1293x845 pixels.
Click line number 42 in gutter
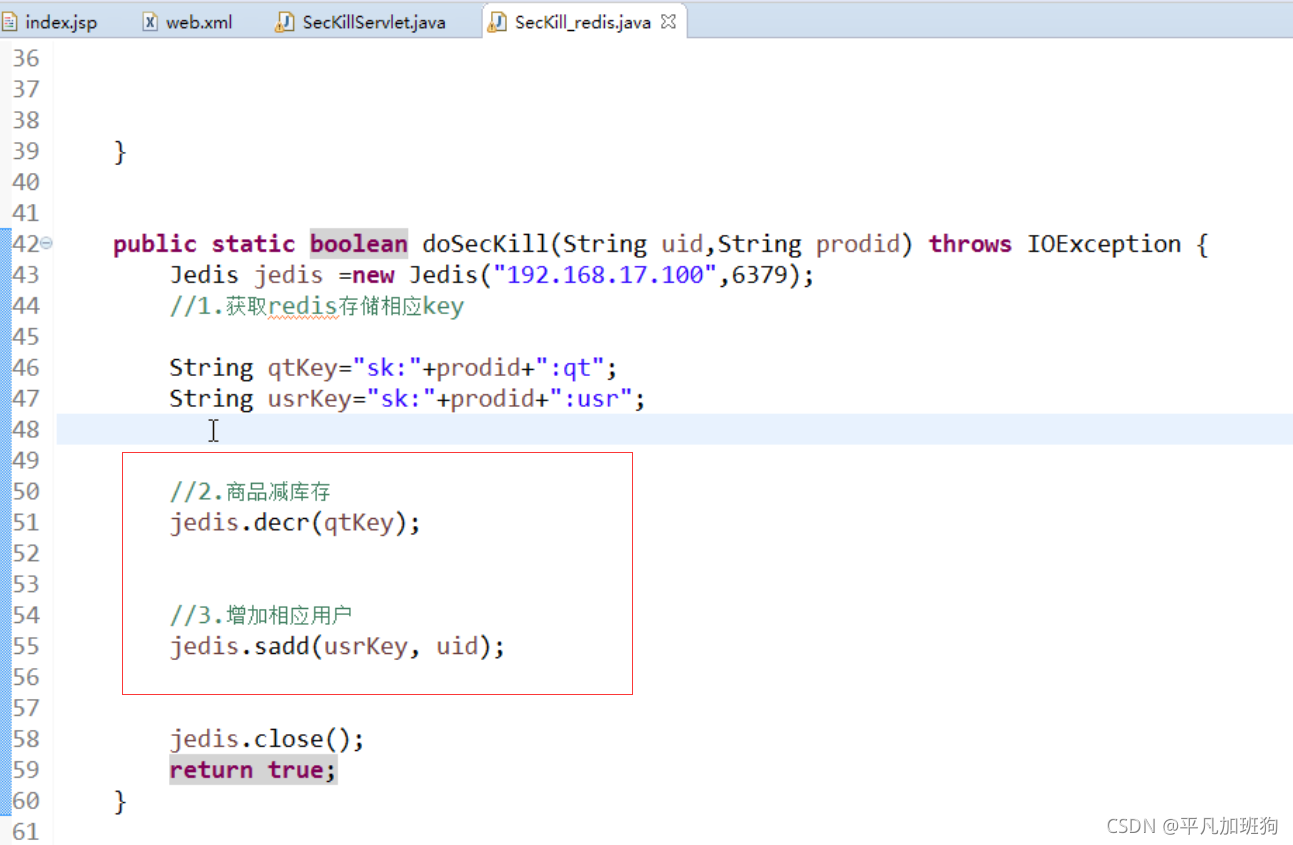pyautogui.click(x=25, y=243)
